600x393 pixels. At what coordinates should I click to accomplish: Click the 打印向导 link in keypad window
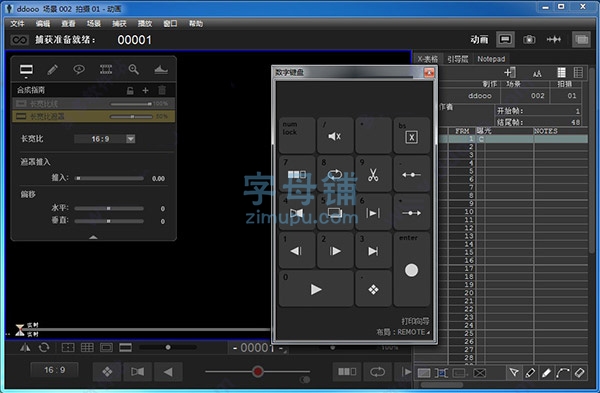pos(415,321)
